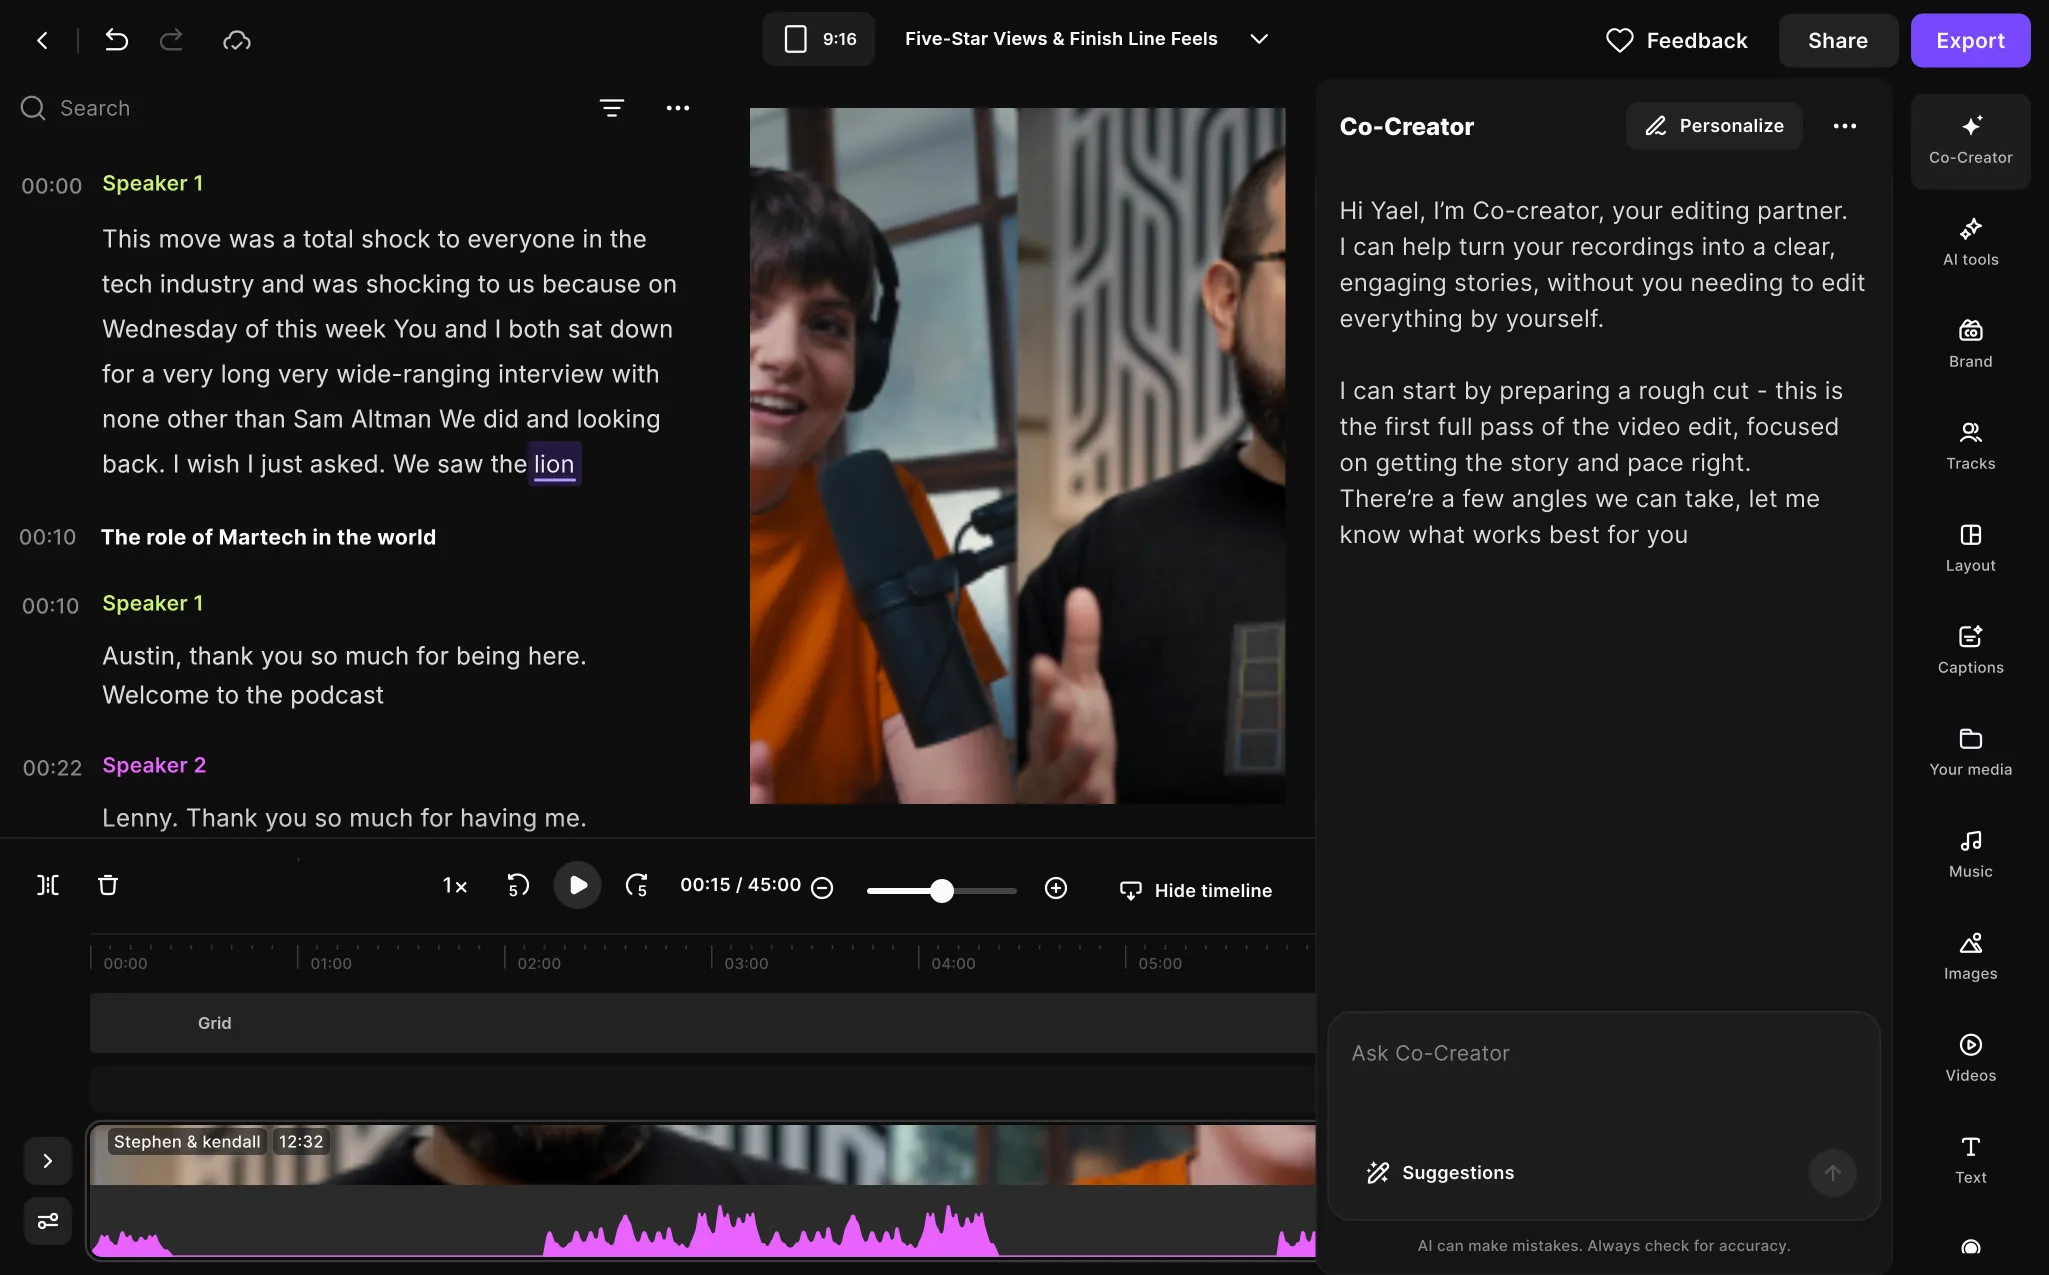Open the AI tools sidebar tab
This screenshot has width=2049, height=1275.
coord(1970,242)
